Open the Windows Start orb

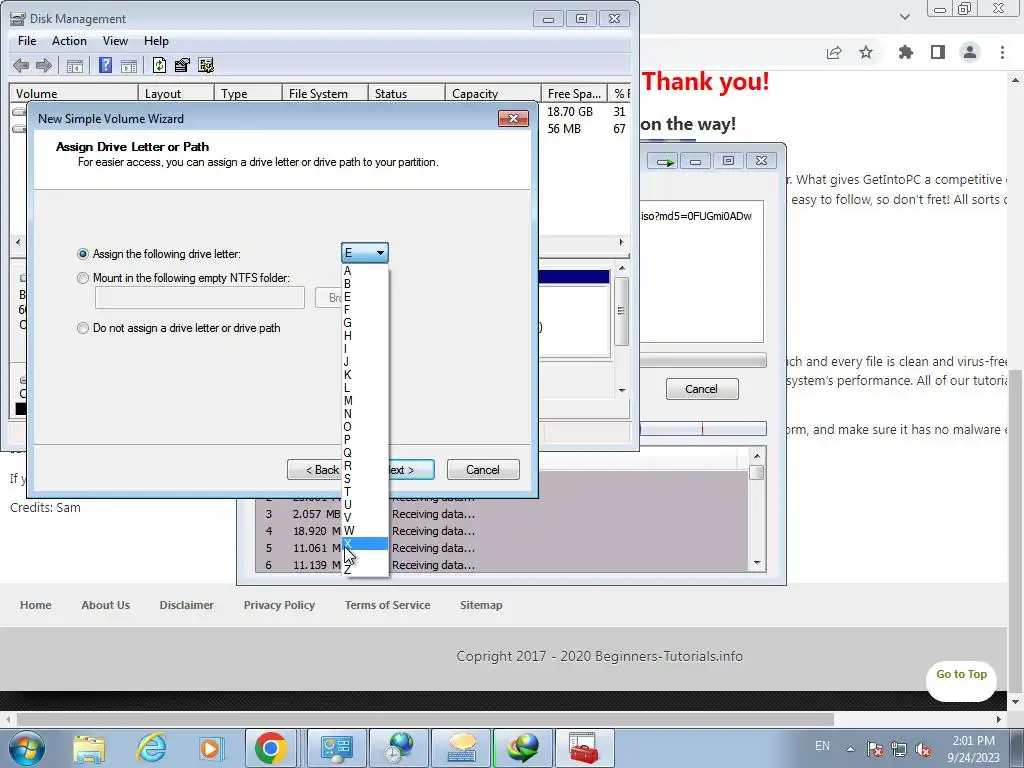coord(27,748)
